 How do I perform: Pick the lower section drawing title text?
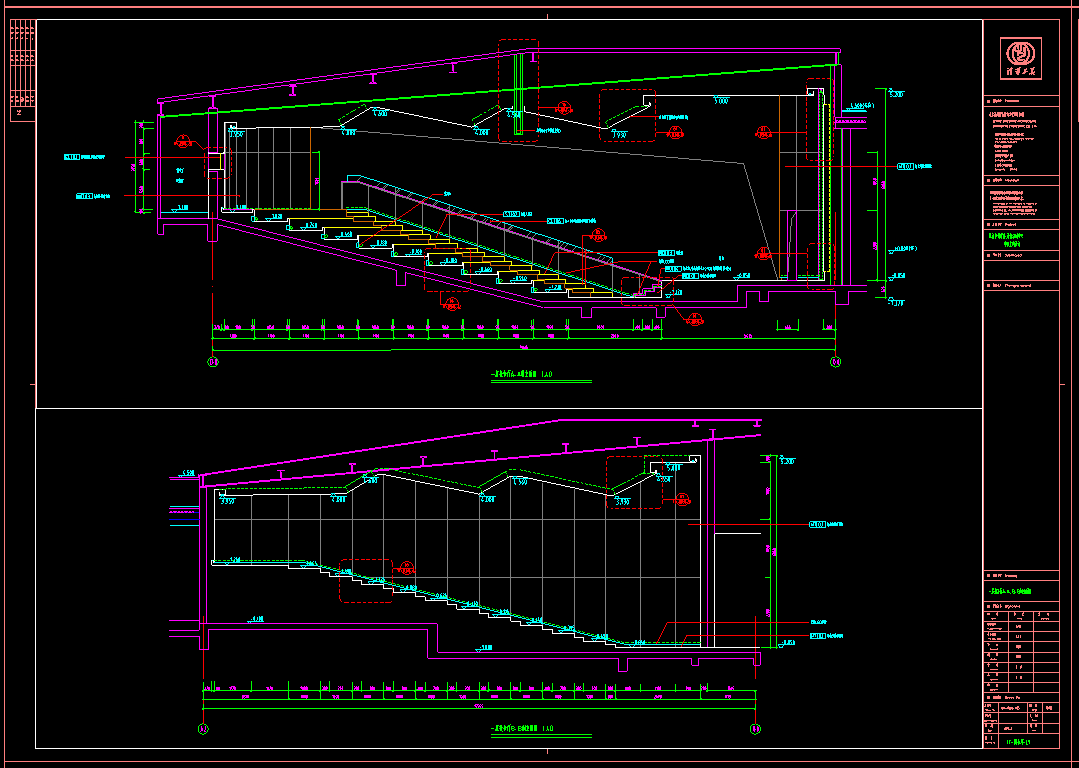click(522, 727)
